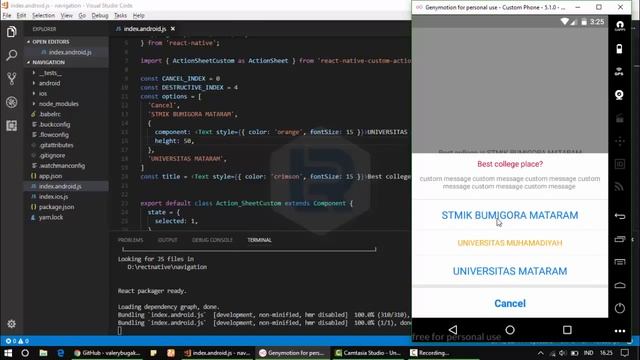The width and height of the screenshot is (640, 360).
Task: Click the Genymotion battery widget icon
Action: [619, 49]
